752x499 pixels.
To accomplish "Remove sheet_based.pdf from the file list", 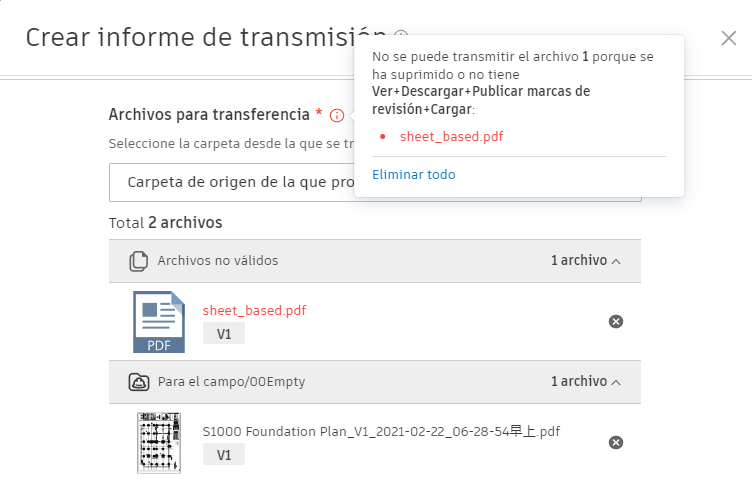I will 616,321.
